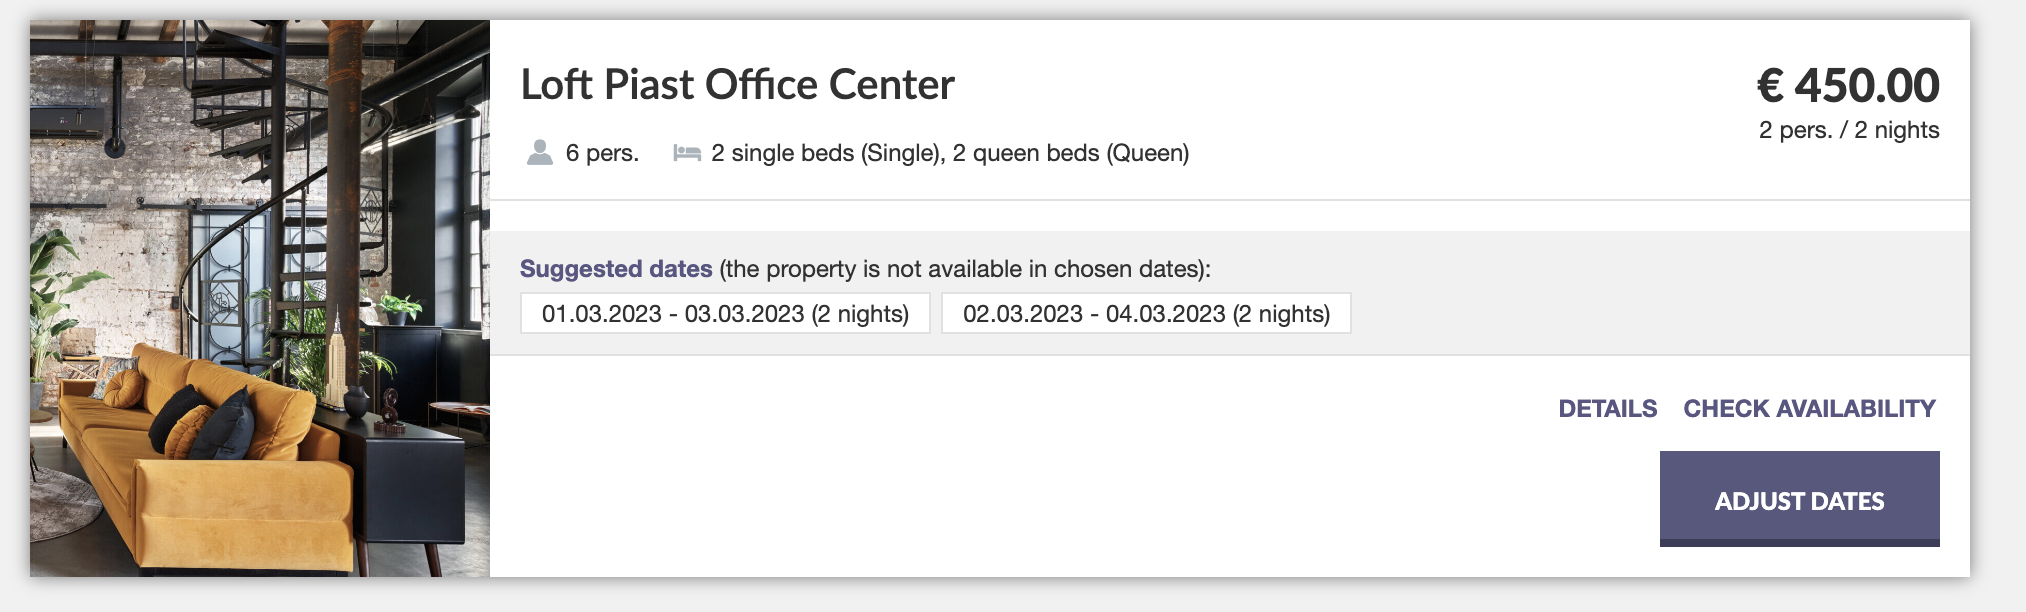Click the € 450.00 price
The image size is (2026, 612).
tap(1848, 85)
